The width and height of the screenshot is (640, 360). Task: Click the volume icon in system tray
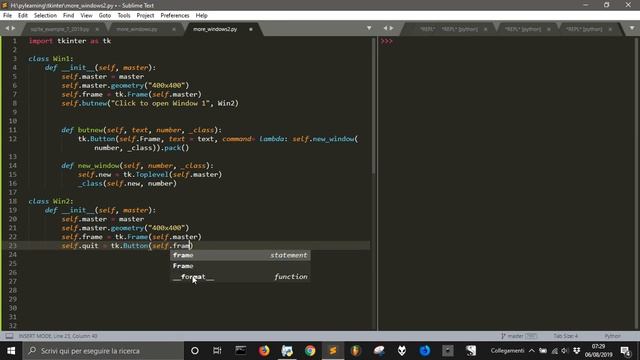(x=565, y=351)
